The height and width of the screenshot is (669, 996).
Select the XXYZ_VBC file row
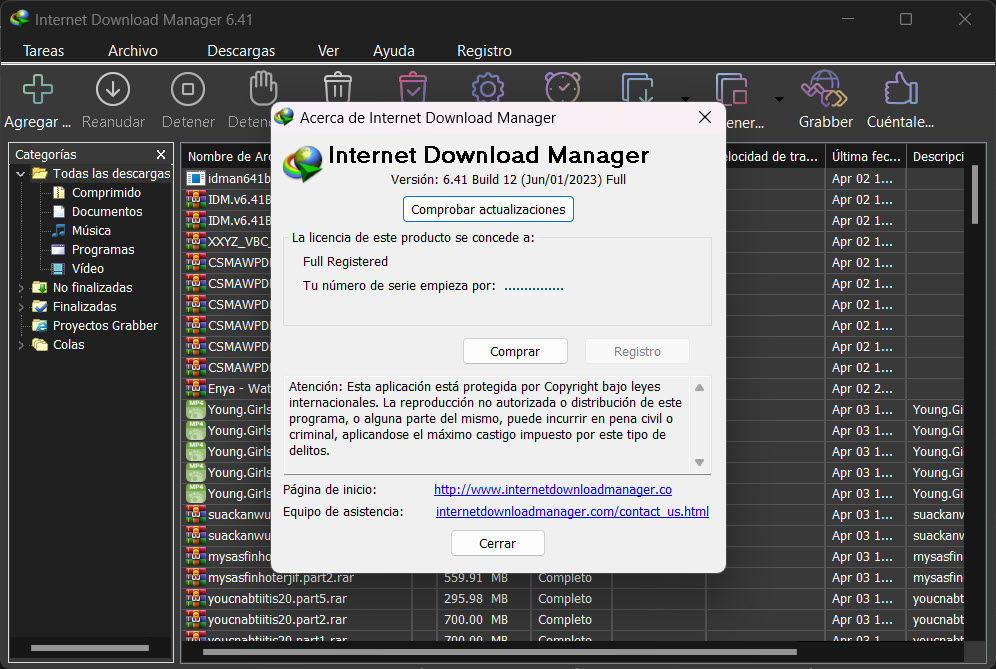point(229,241)
